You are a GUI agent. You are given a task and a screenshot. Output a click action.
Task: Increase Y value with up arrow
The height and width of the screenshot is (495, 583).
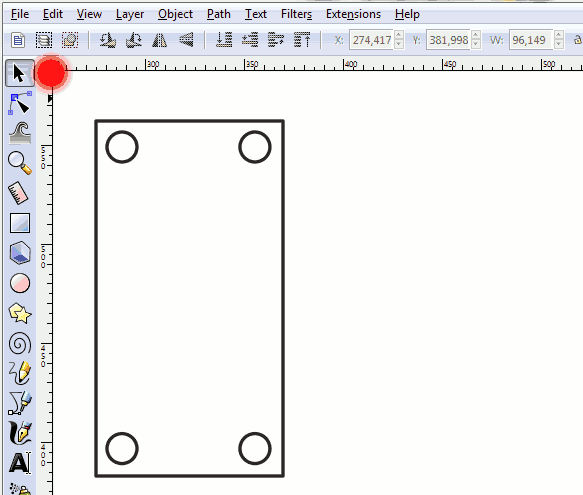click(x=476, y=35)
